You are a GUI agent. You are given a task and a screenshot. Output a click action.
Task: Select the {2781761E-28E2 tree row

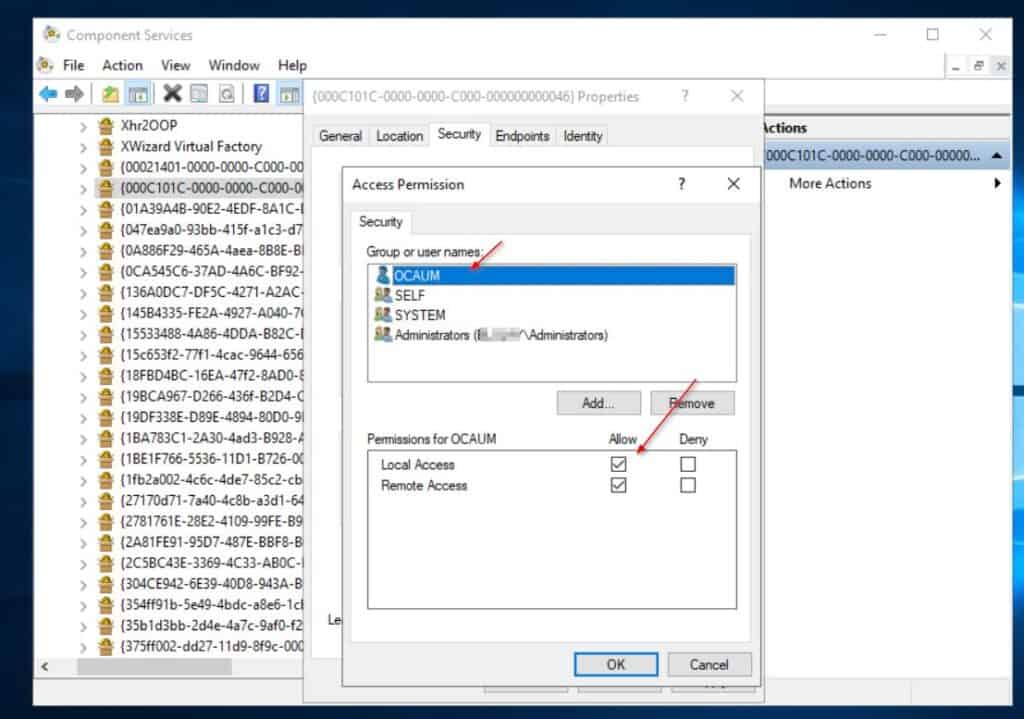[199, 522]
